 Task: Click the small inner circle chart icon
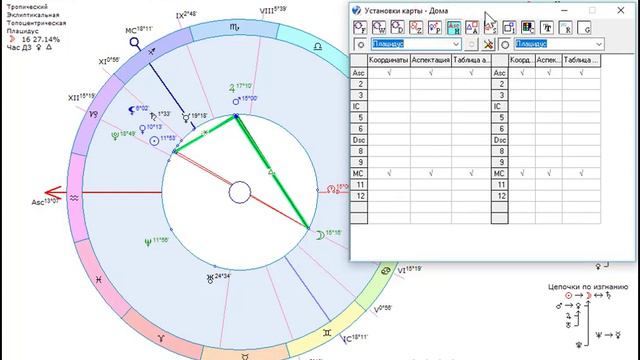click(x=360, y=44)
